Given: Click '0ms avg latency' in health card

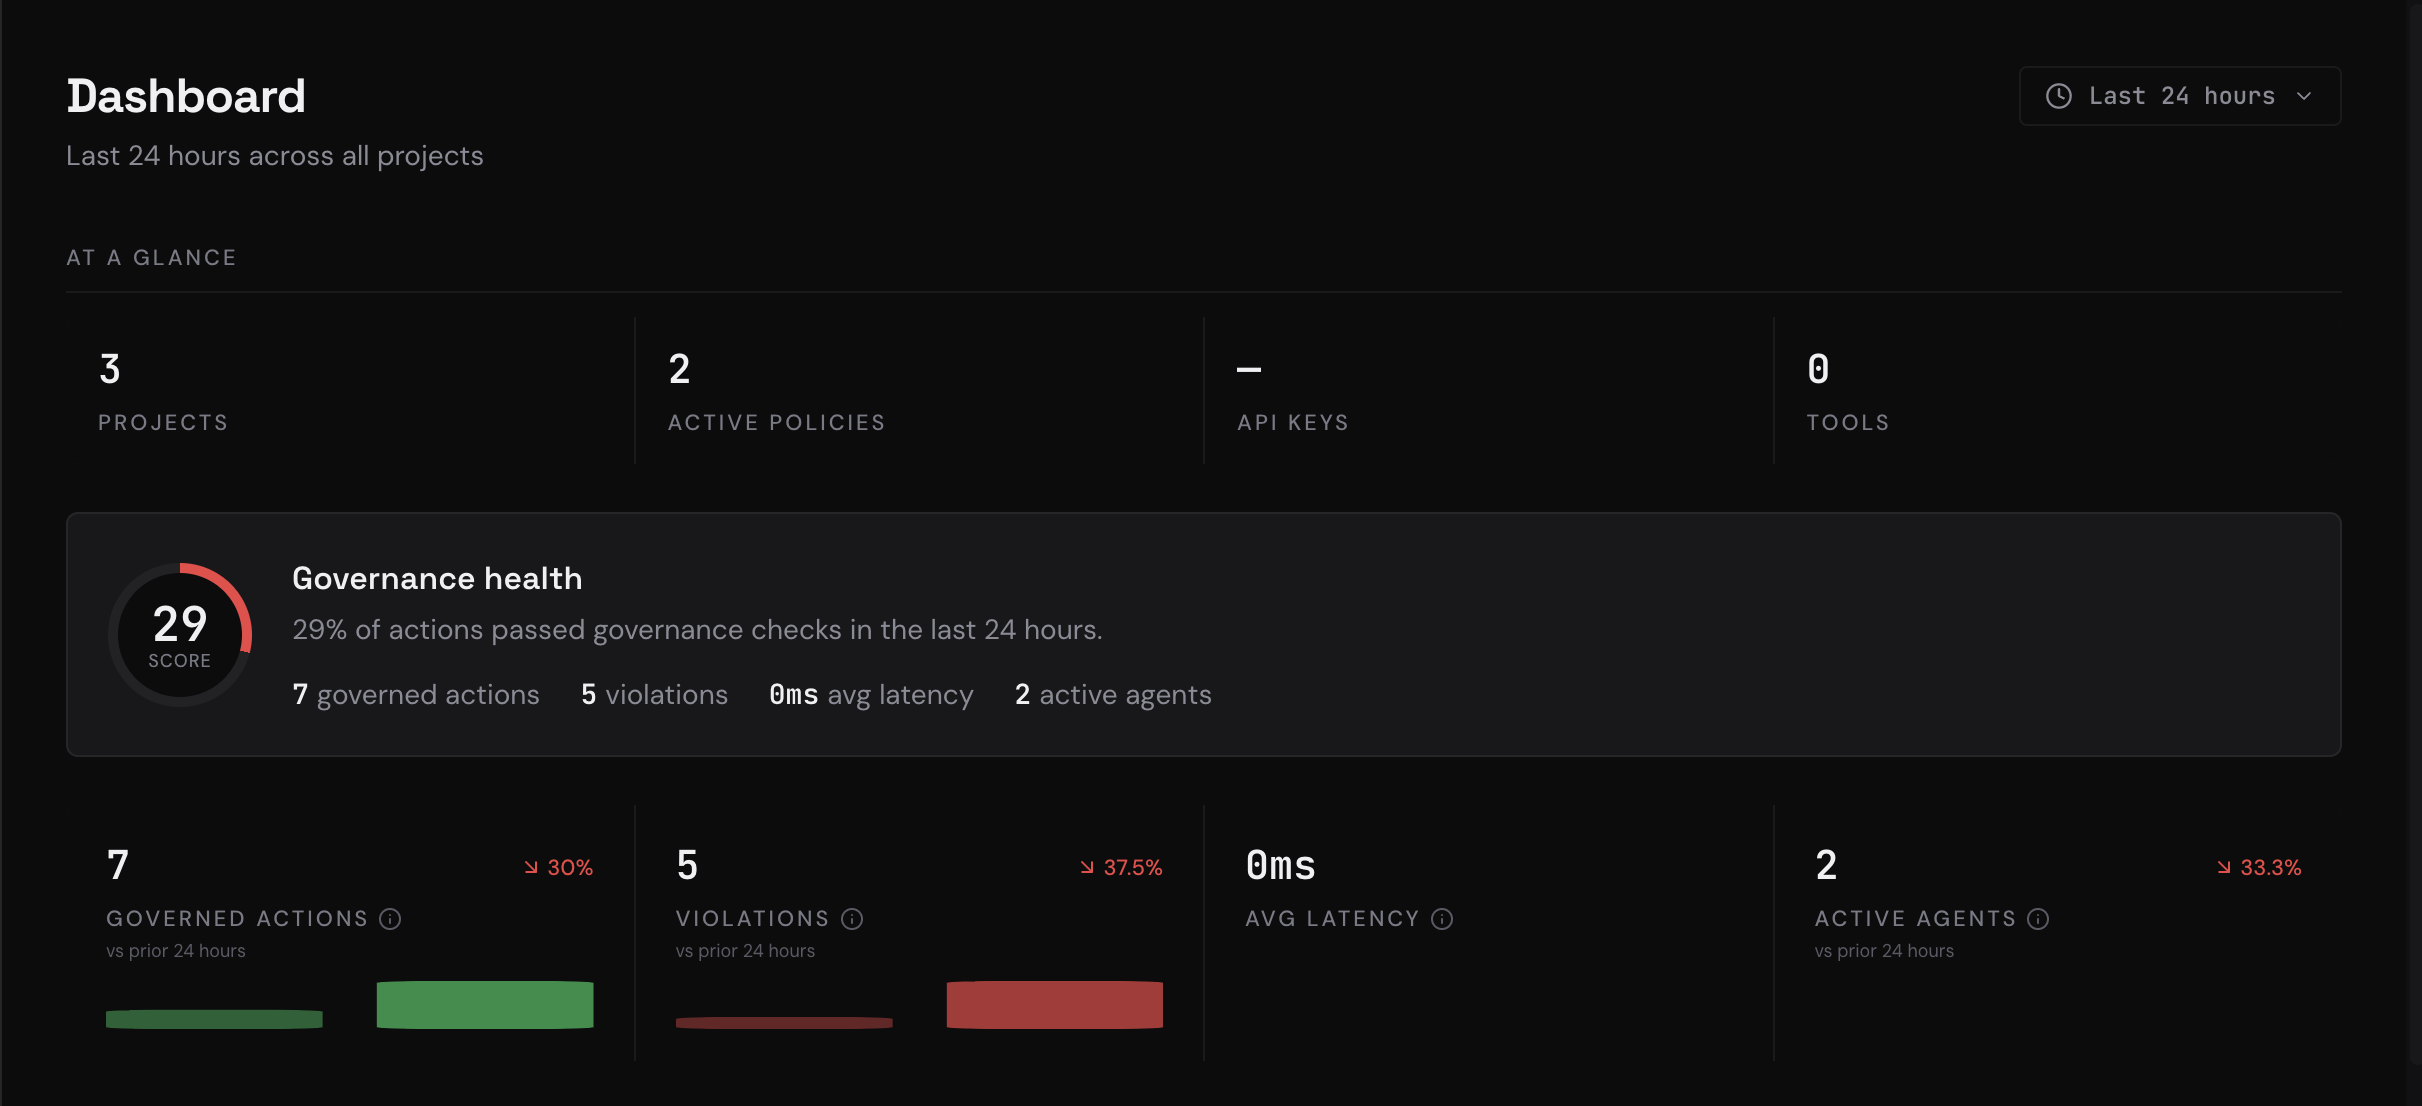Looking at the screenshot, I should pos(871,695).
